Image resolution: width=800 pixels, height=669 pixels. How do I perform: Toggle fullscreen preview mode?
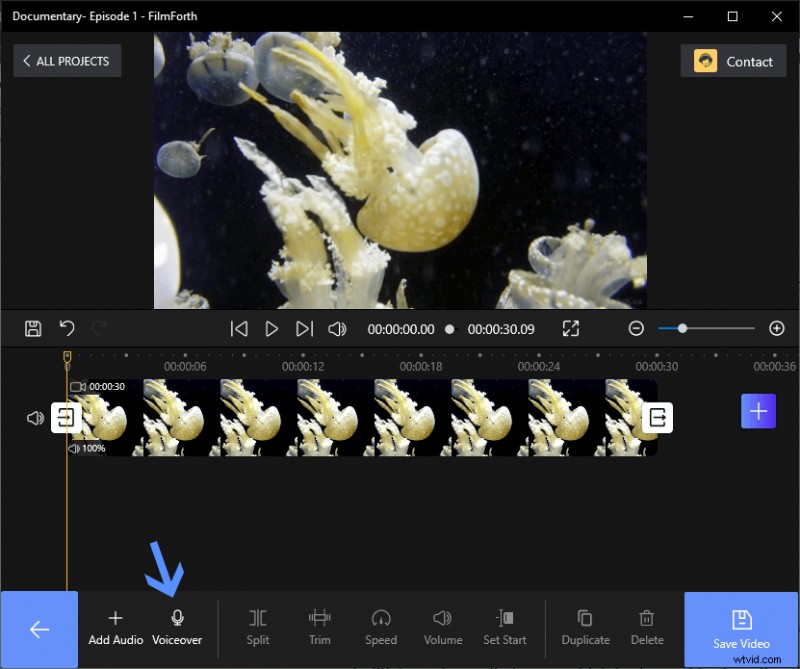click(x=571, y=328)
